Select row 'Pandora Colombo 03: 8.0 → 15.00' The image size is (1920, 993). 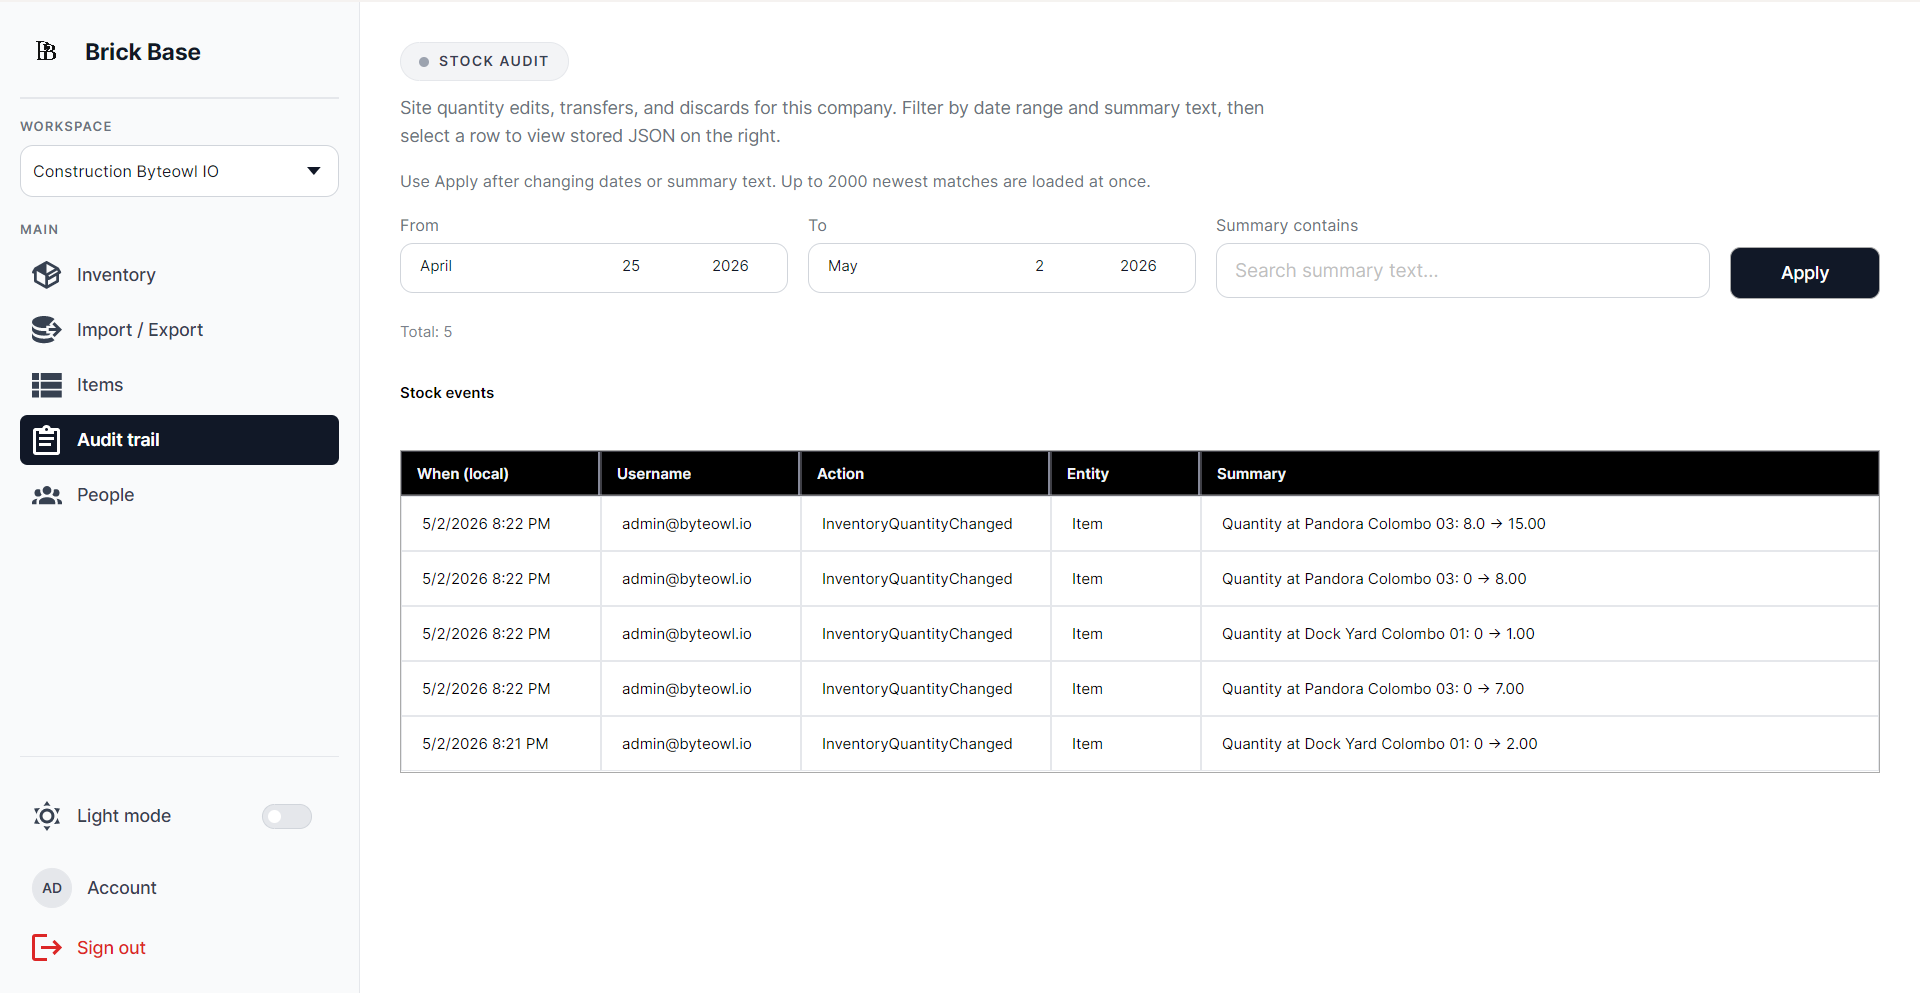(x=1140, y=524)
